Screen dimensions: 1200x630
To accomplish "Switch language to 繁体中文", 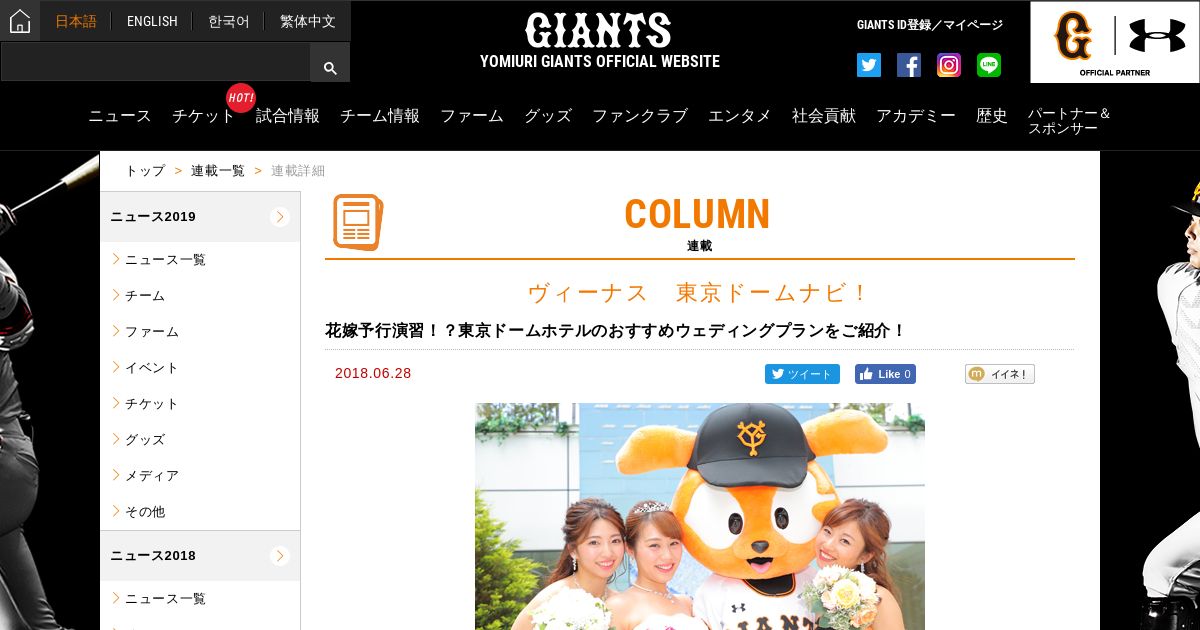I will [x=308, y=21].
